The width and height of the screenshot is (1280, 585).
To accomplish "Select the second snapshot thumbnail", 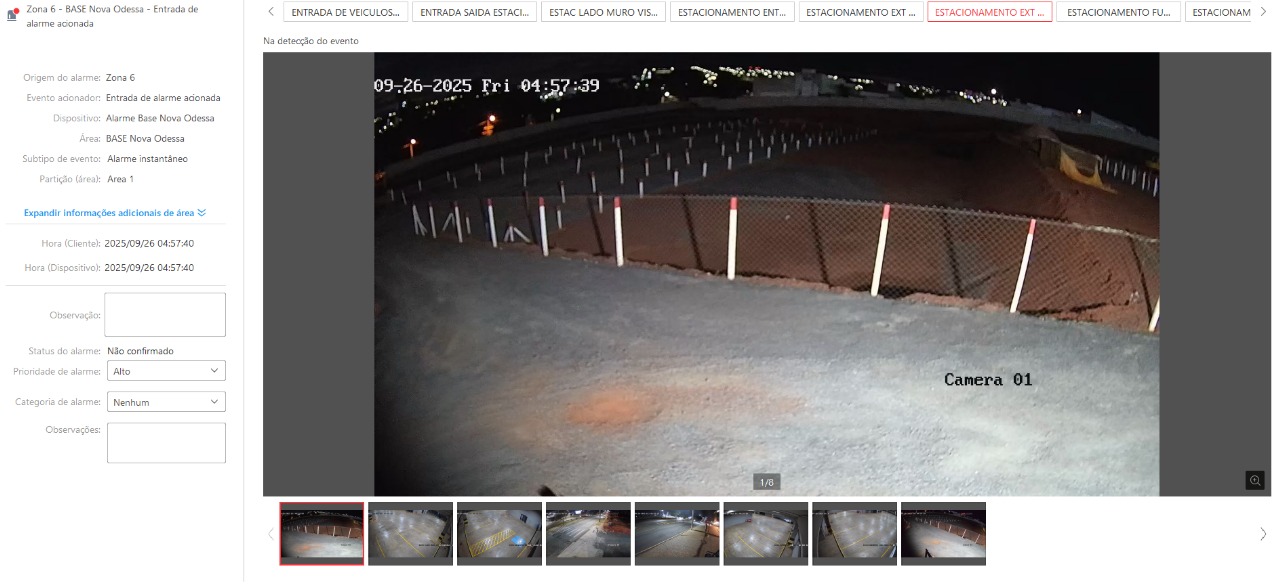I will tap(410, 534).
